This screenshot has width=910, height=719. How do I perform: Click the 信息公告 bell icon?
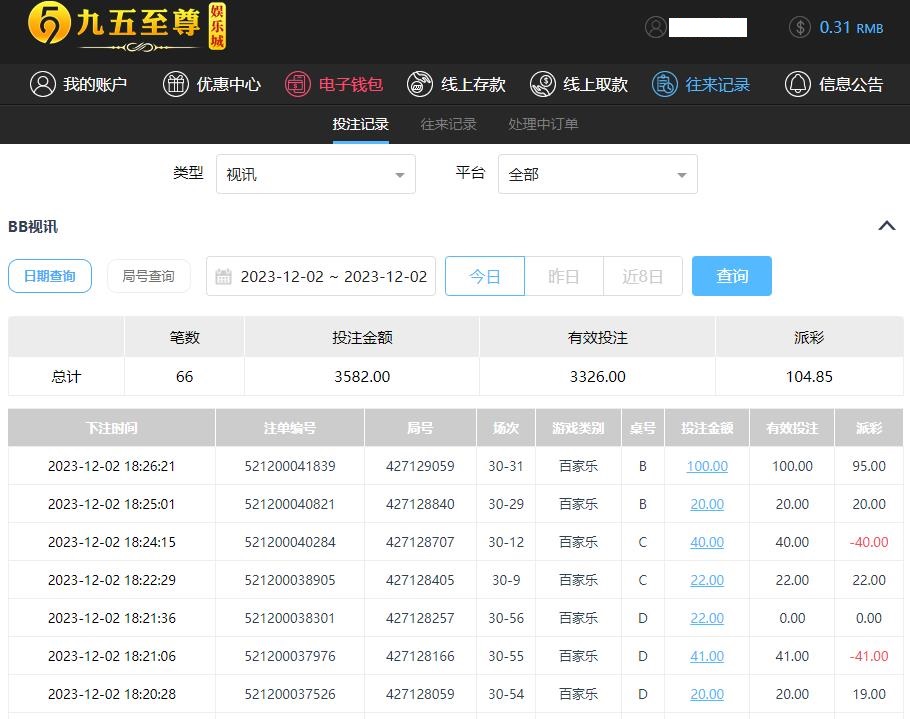click(x=798, y=84)
